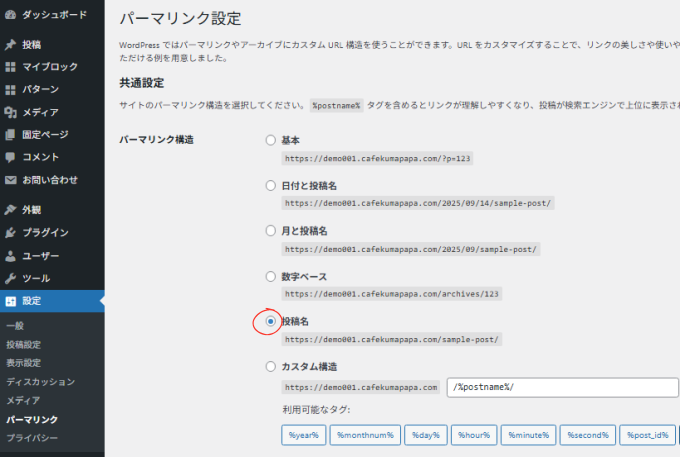Insert the %year% tag
The image size is (680, 457).
tap(304, 435)
